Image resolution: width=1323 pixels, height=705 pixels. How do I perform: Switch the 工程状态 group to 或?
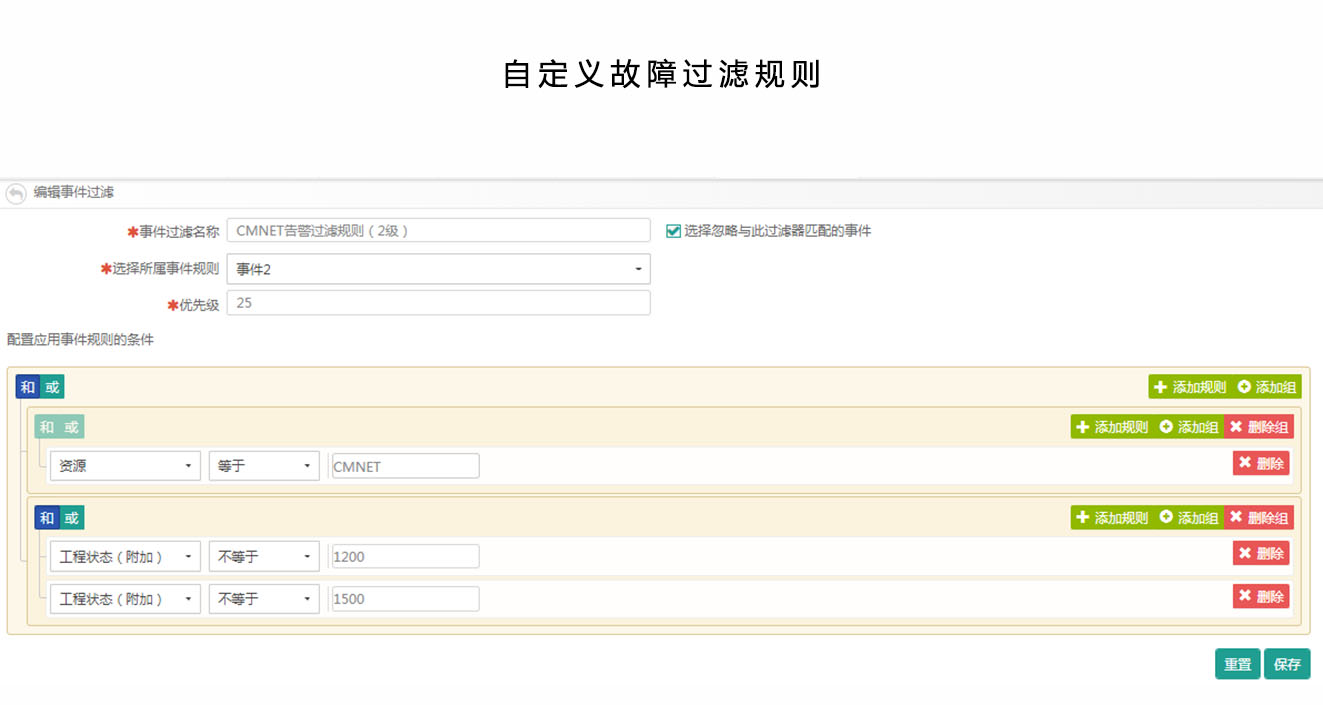click(x=72, y=517)
